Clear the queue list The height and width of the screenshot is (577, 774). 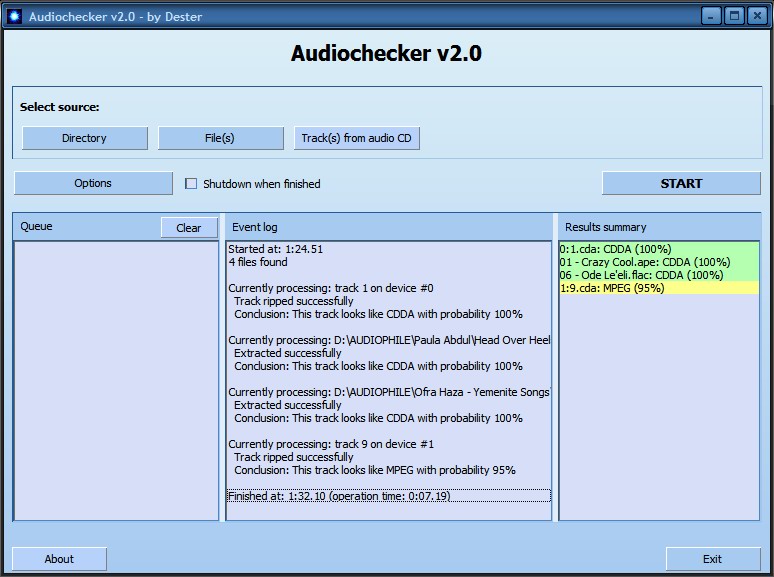coord(189,228)
